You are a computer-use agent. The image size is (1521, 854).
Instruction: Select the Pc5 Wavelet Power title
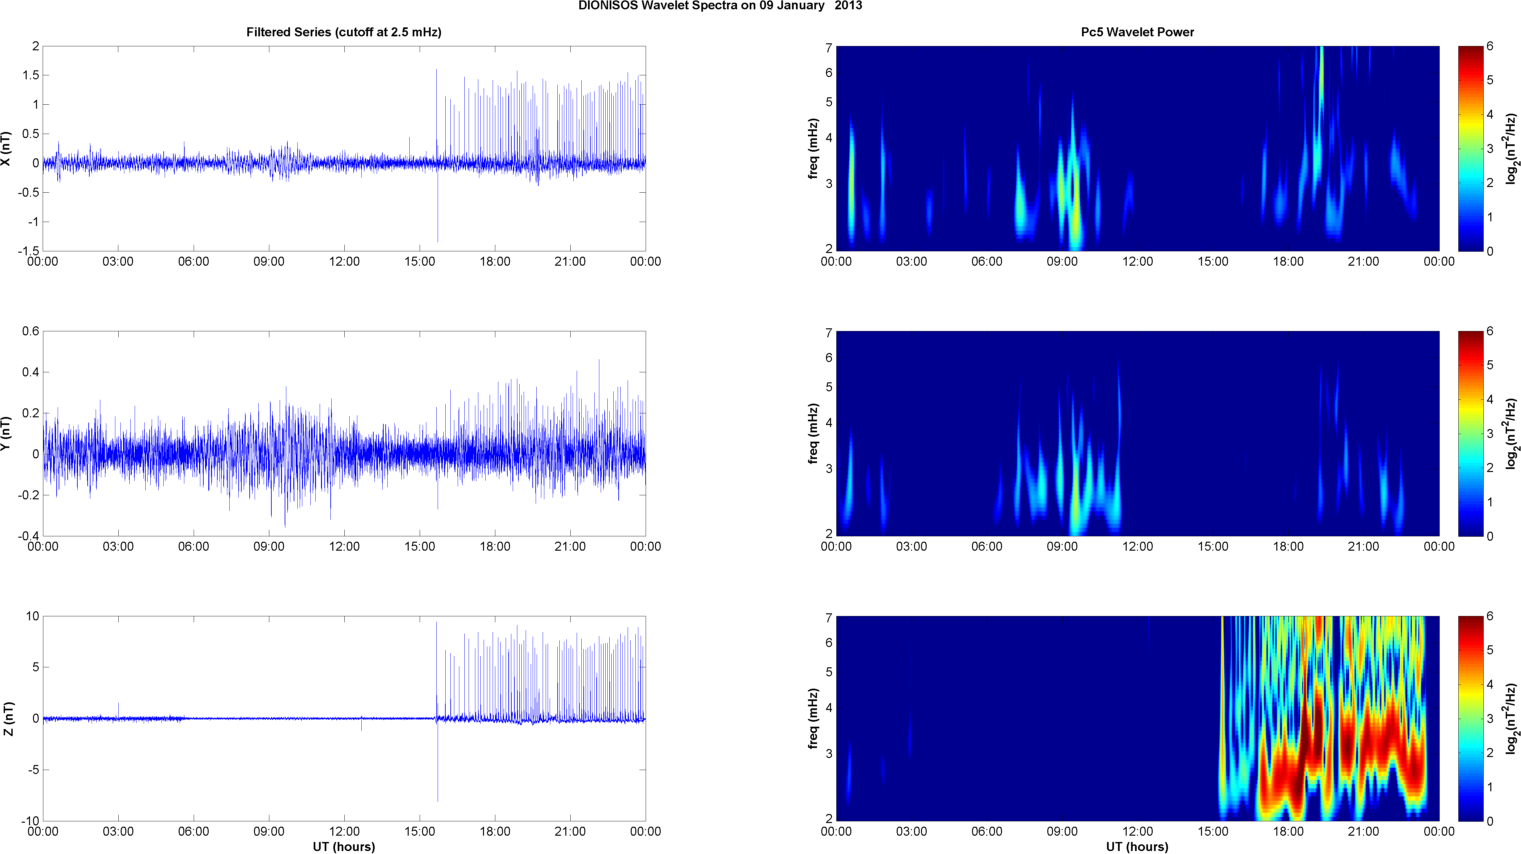tap(1137, 32)
